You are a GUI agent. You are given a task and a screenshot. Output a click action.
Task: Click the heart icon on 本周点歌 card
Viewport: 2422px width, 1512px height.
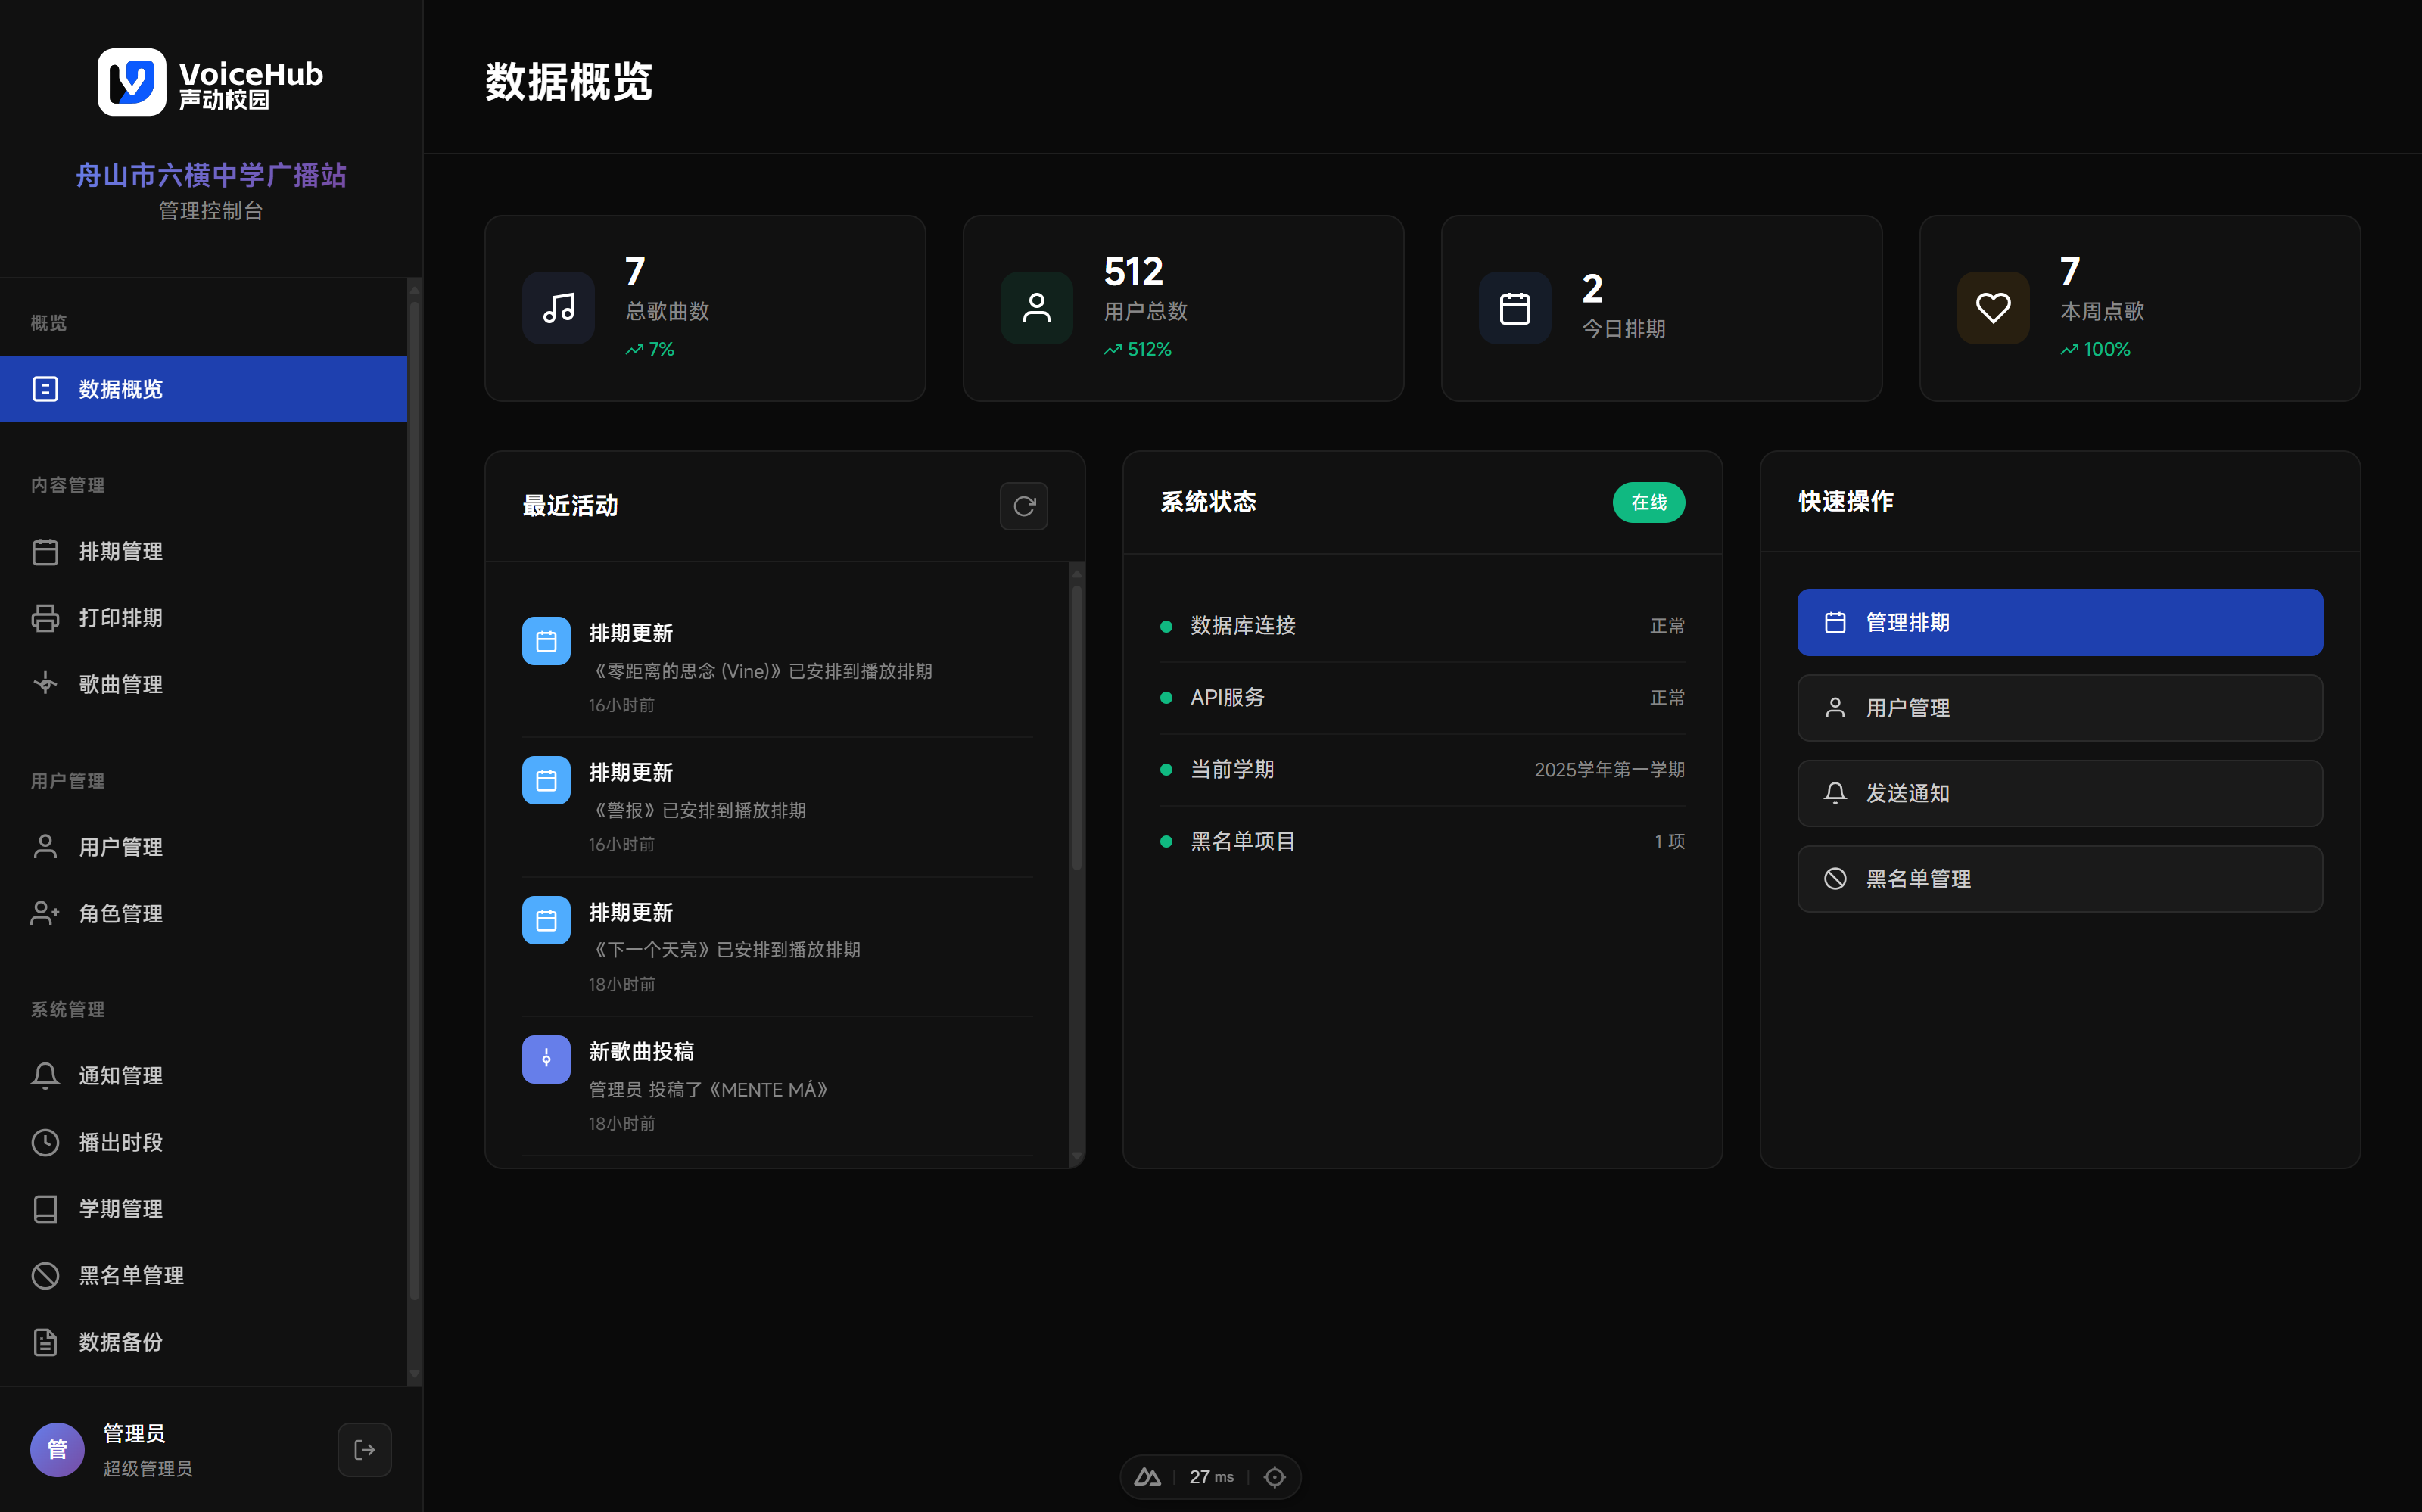[1992, 308]
